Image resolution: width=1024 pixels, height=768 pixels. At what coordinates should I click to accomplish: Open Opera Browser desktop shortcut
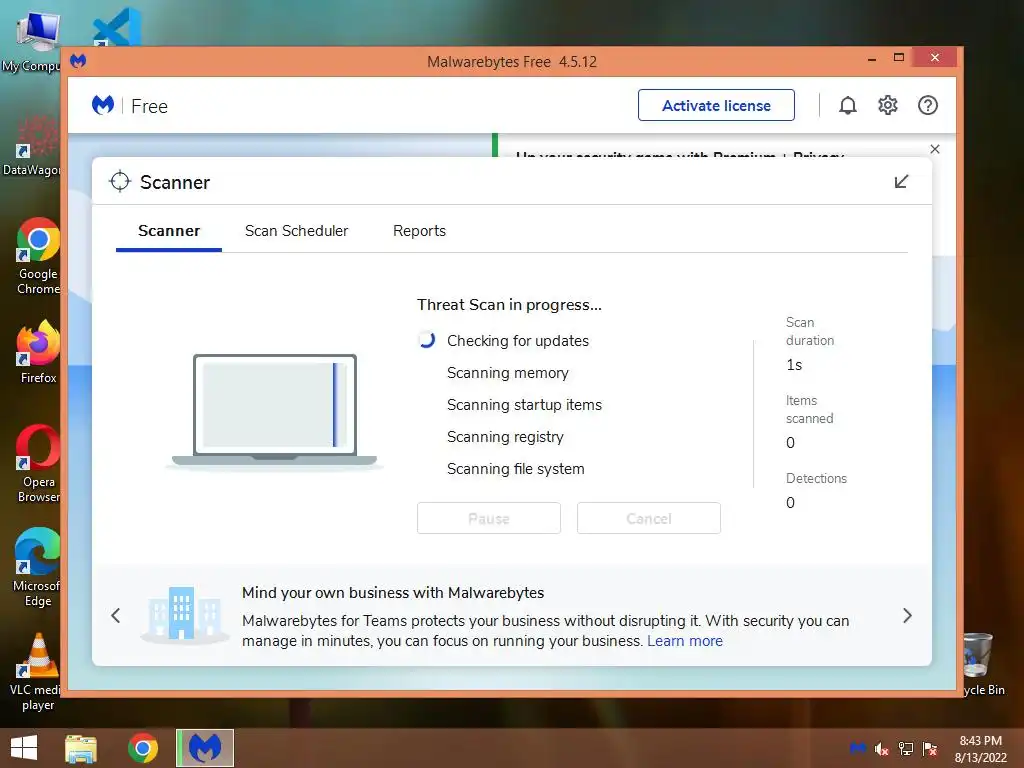pos(38,464)
